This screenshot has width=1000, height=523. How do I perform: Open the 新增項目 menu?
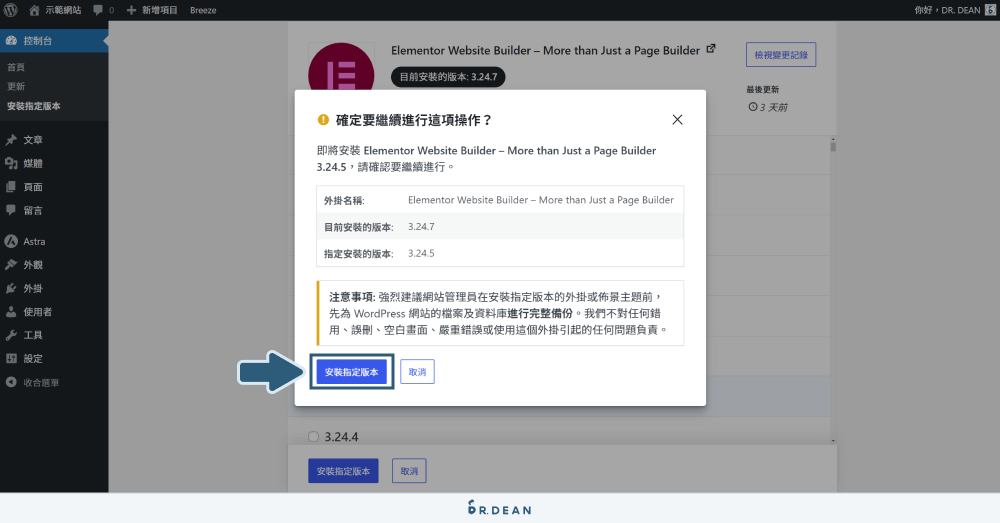pyautogui.click(x=152, y=10)
